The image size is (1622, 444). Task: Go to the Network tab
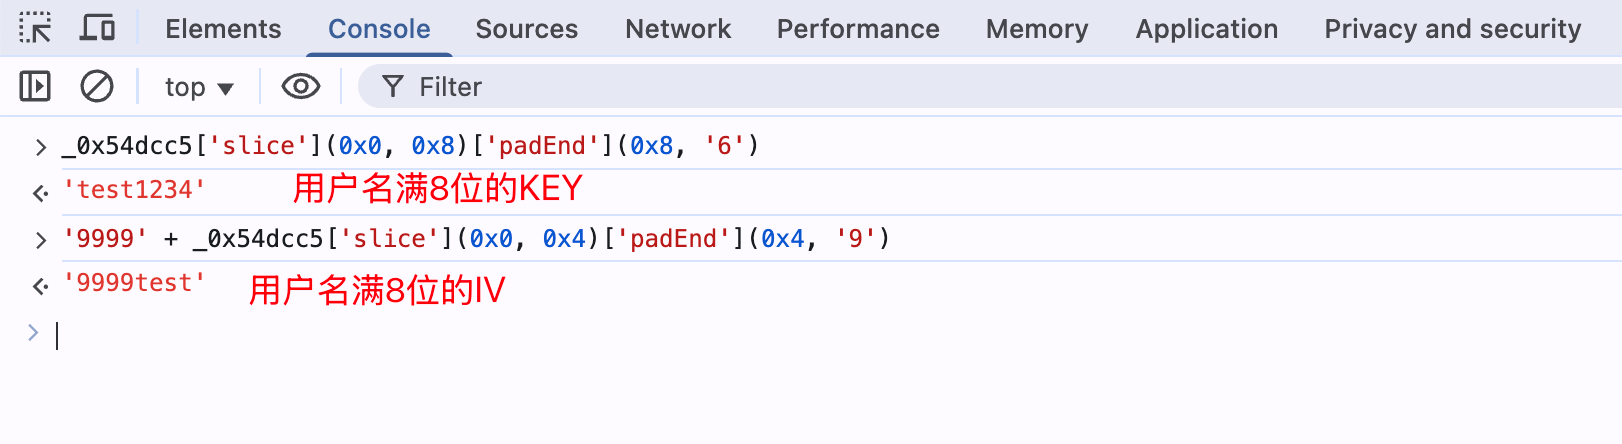tap(678, 29)
